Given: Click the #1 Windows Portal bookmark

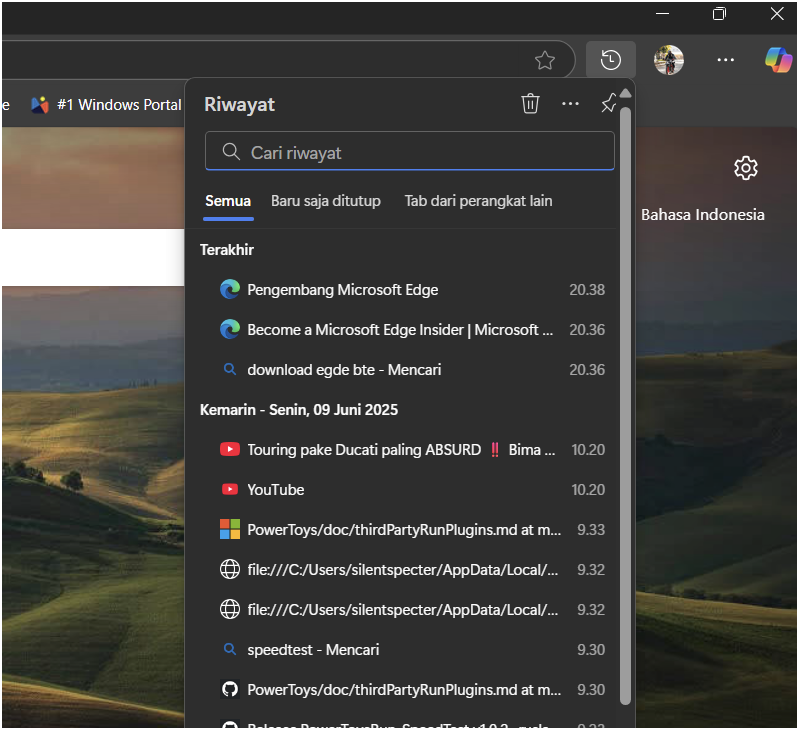Looking at the screenshot, I should (x=106, y=104).
